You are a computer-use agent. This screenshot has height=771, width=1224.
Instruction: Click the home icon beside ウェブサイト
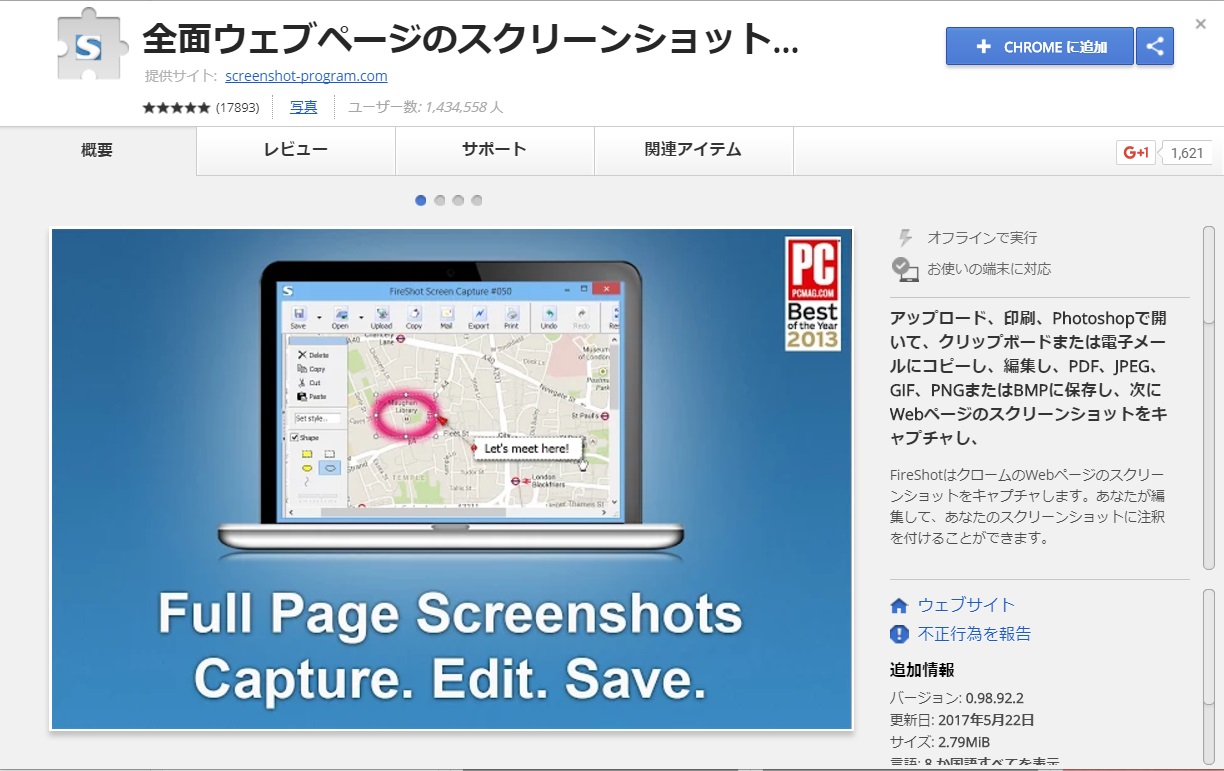point(899,605)
